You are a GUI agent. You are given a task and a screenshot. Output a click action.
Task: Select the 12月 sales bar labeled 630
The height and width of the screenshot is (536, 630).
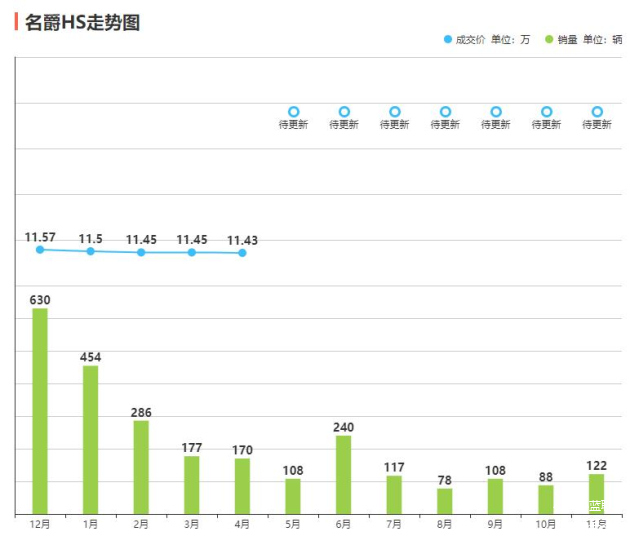click(x=40, y=411)
